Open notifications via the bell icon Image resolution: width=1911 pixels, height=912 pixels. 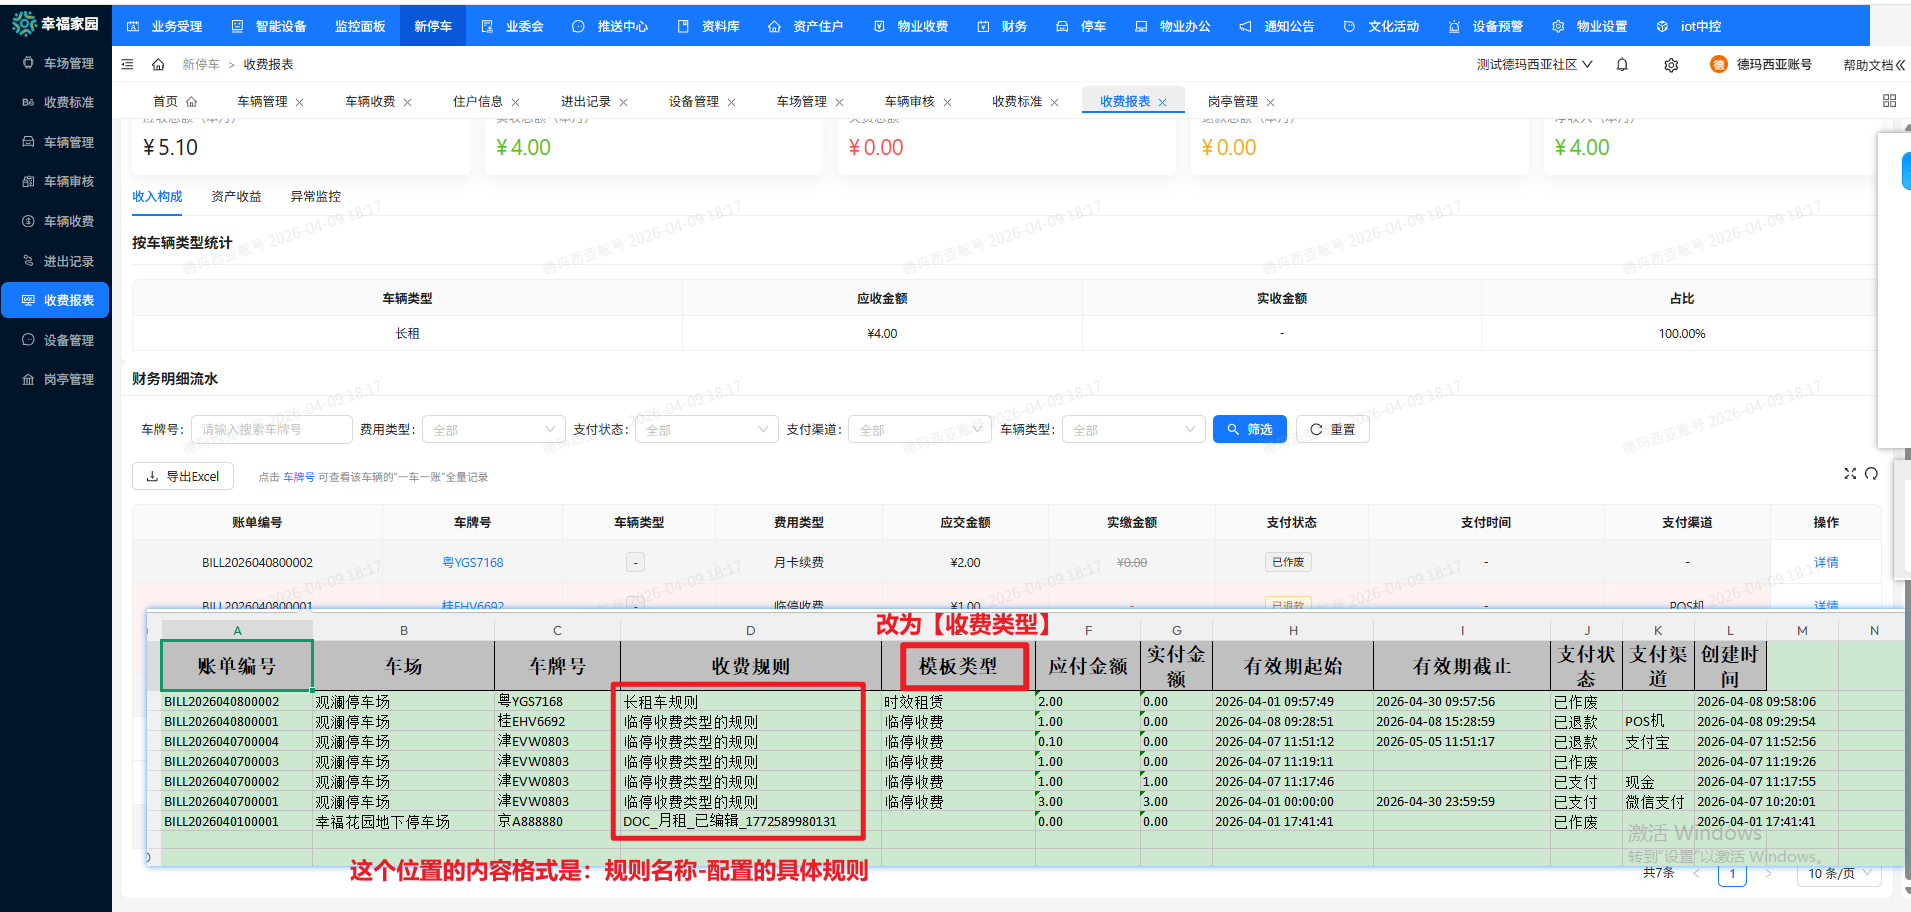click(x=1622, y=65)
